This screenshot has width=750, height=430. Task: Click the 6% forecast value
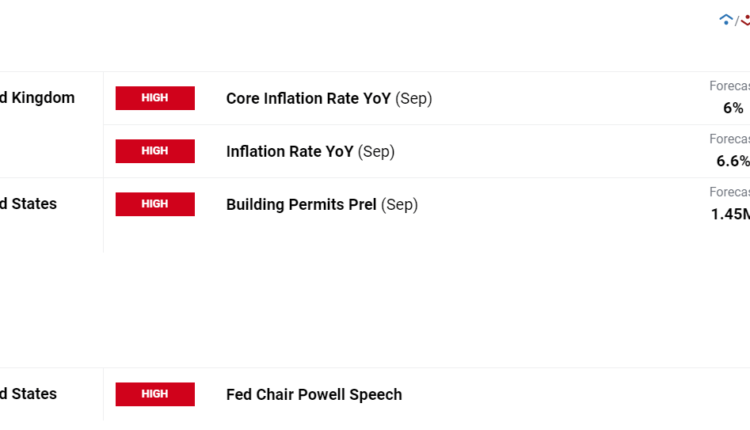[x=733, y=108]
